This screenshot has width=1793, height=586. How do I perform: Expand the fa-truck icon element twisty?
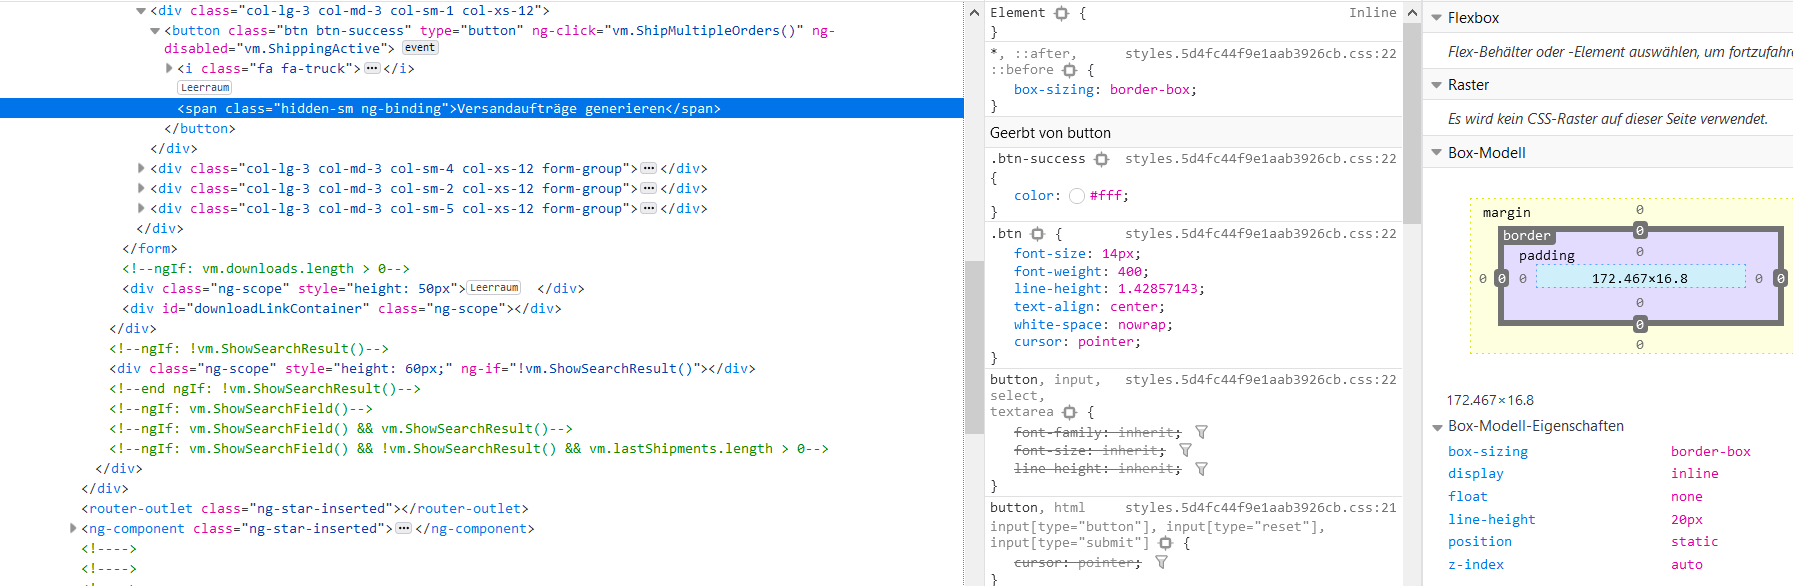click(169, 68)
